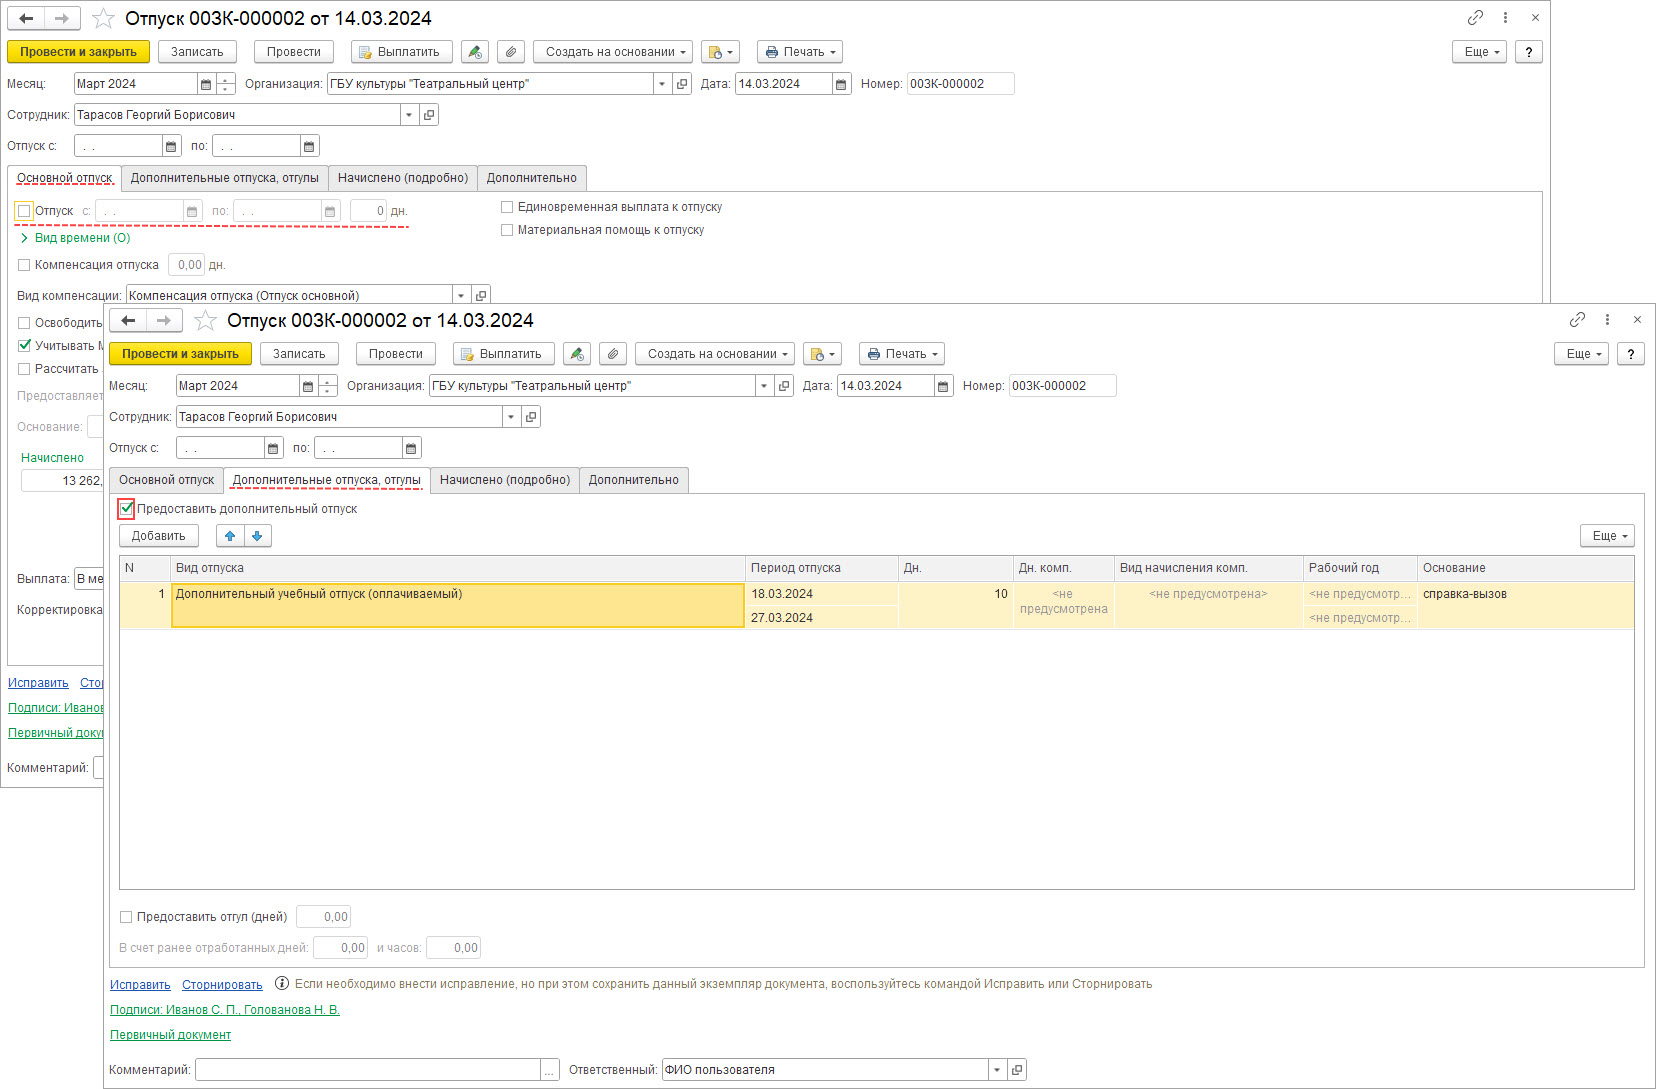Open Еще menu in front window toolbar
The width and height of the screenshot is (1656, 1089).
pyautogui.click(x=1581, y=354)
